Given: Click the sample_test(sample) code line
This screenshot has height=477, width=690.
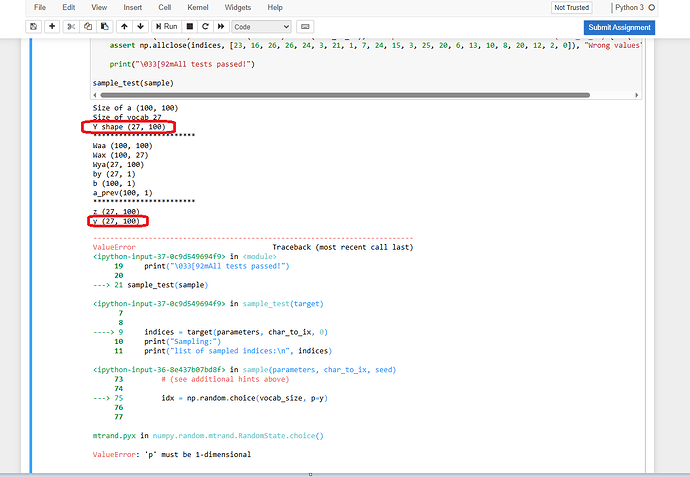Looking at the screenshot, I should coord(132,83).
